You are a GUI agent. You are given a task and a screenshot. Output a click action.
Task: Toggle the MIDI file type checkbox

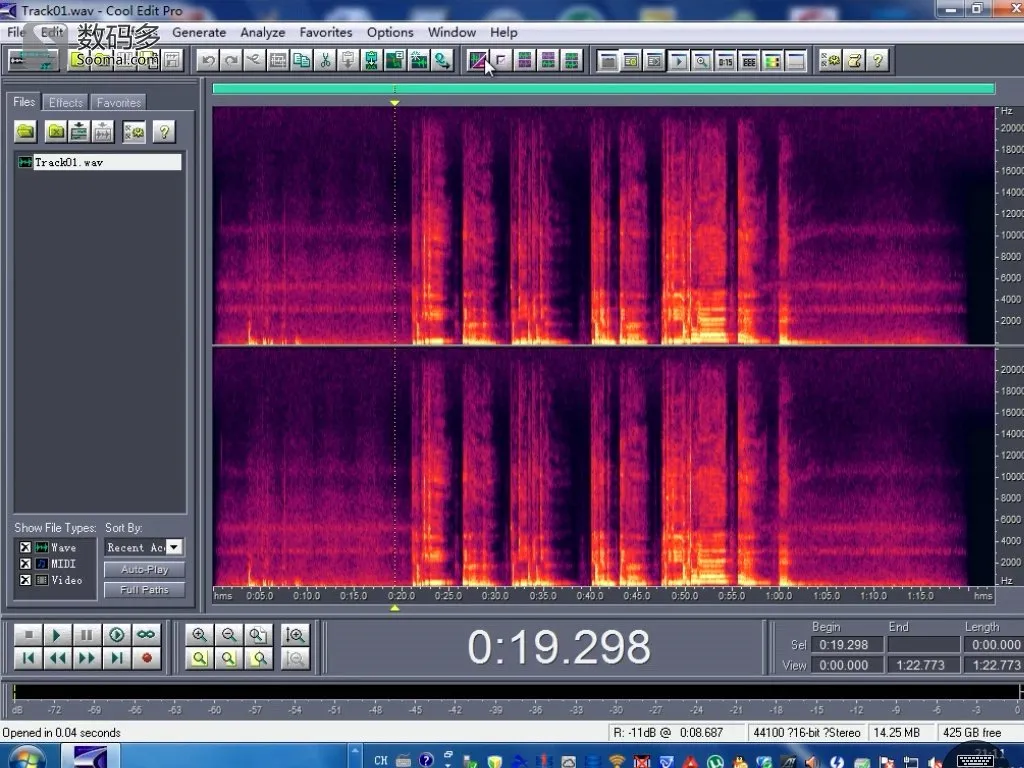[x=25, y=564]
